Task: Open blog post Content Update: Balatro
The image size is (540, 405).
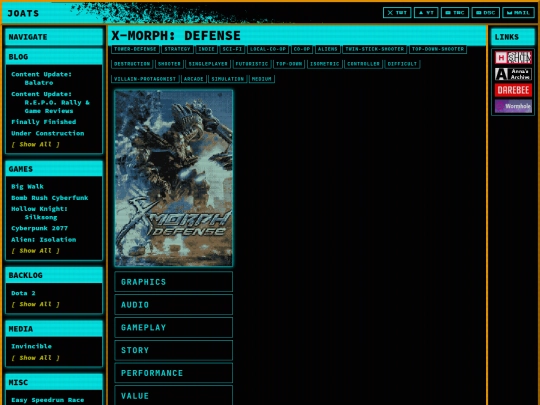Action: coord(41,78)
